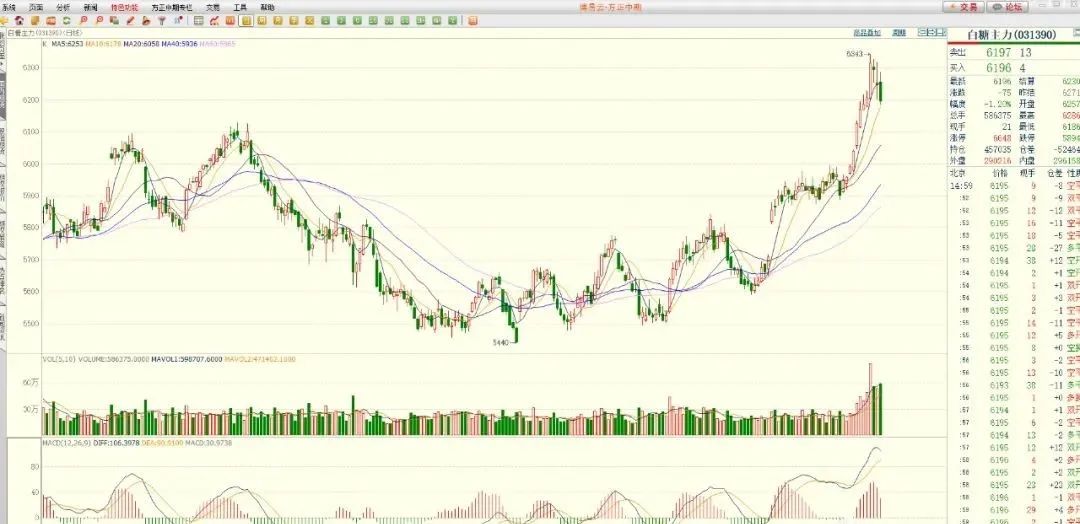This screenshot has width=1080, height=524.
Task: Open the 系统 menu
Action: pos(9,7)
